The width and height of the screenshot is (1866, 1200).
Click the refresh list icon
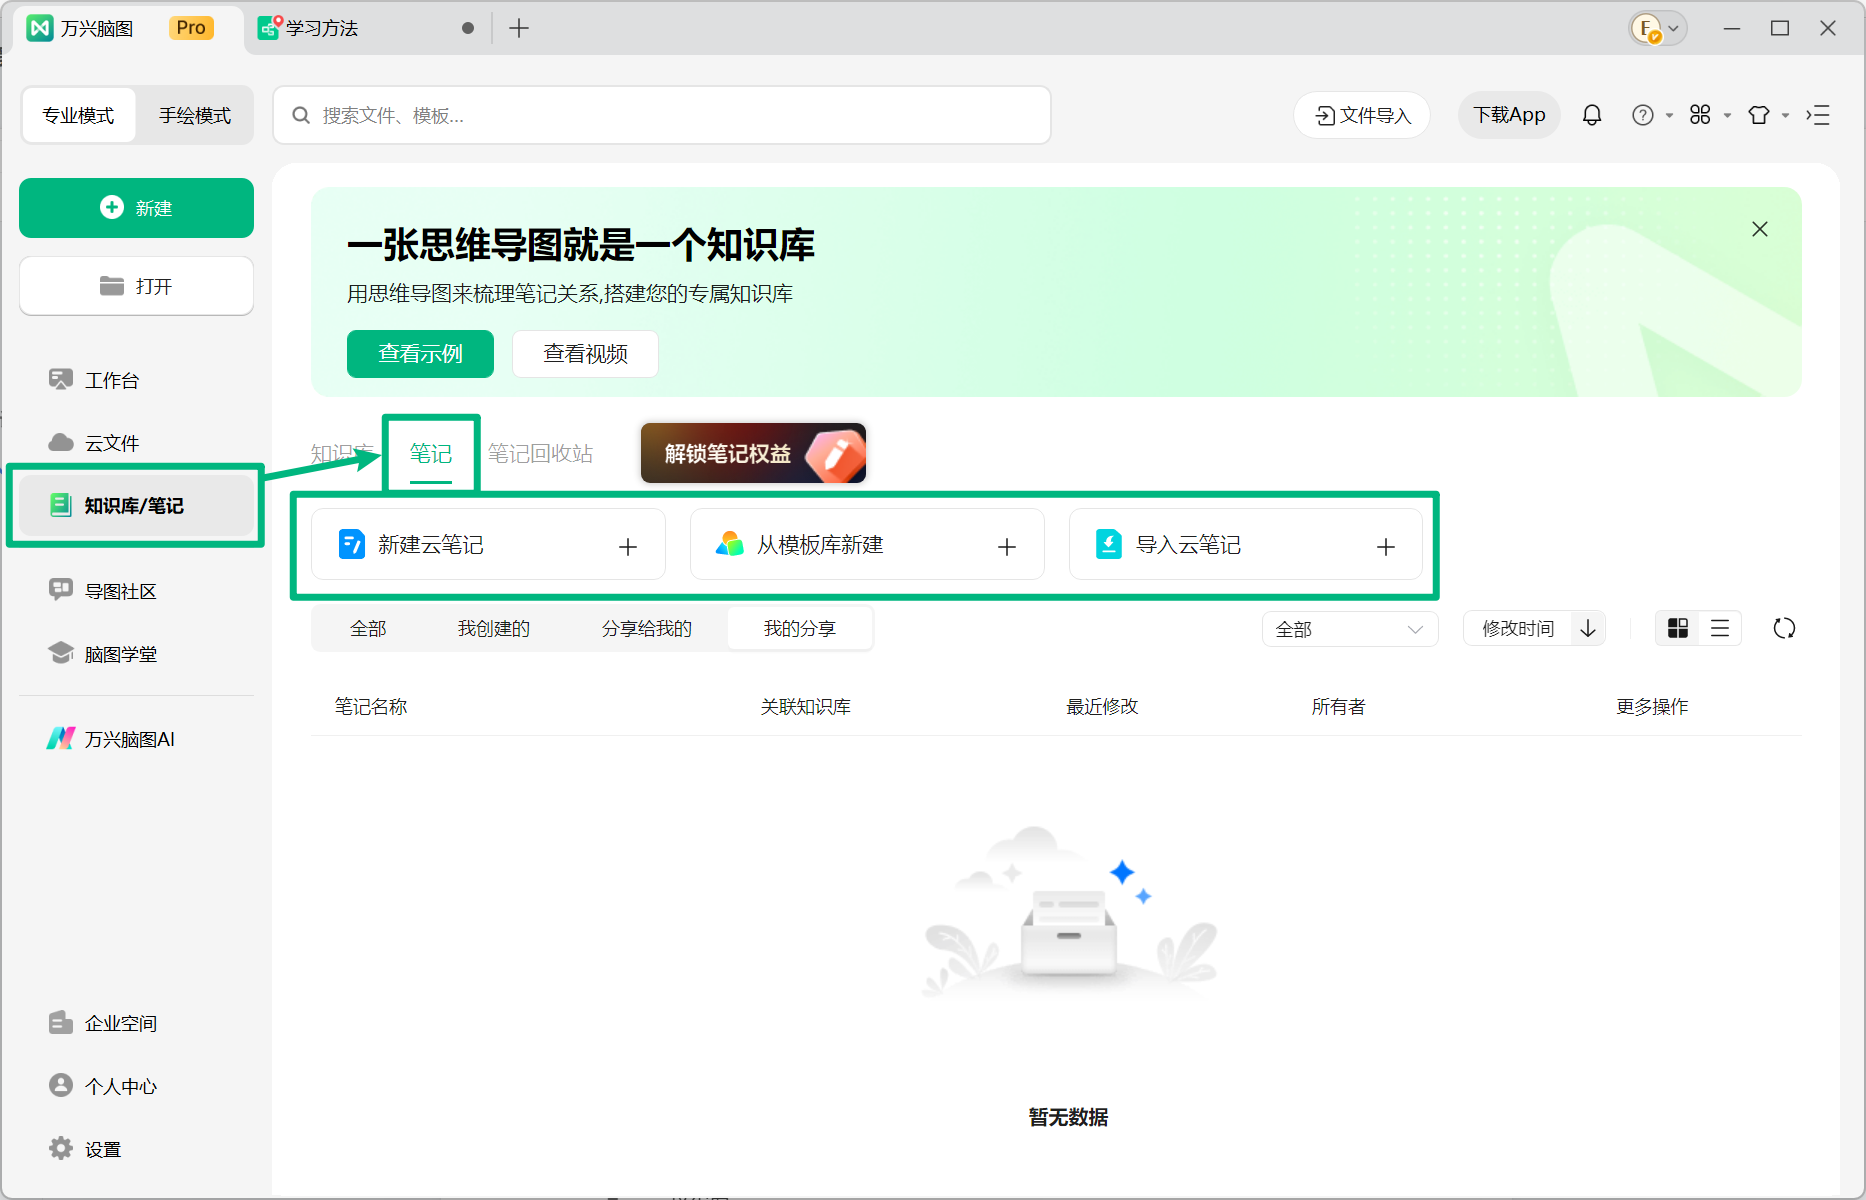click(1784, 628)
